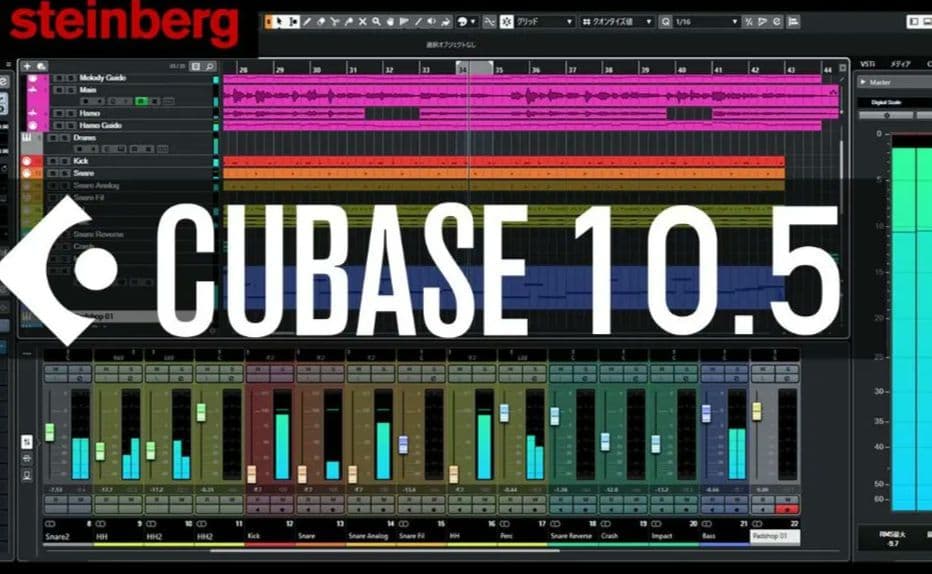The image size is (932, 574).
Task: Expand the Master section triangle
Action: tap(863, 82)
